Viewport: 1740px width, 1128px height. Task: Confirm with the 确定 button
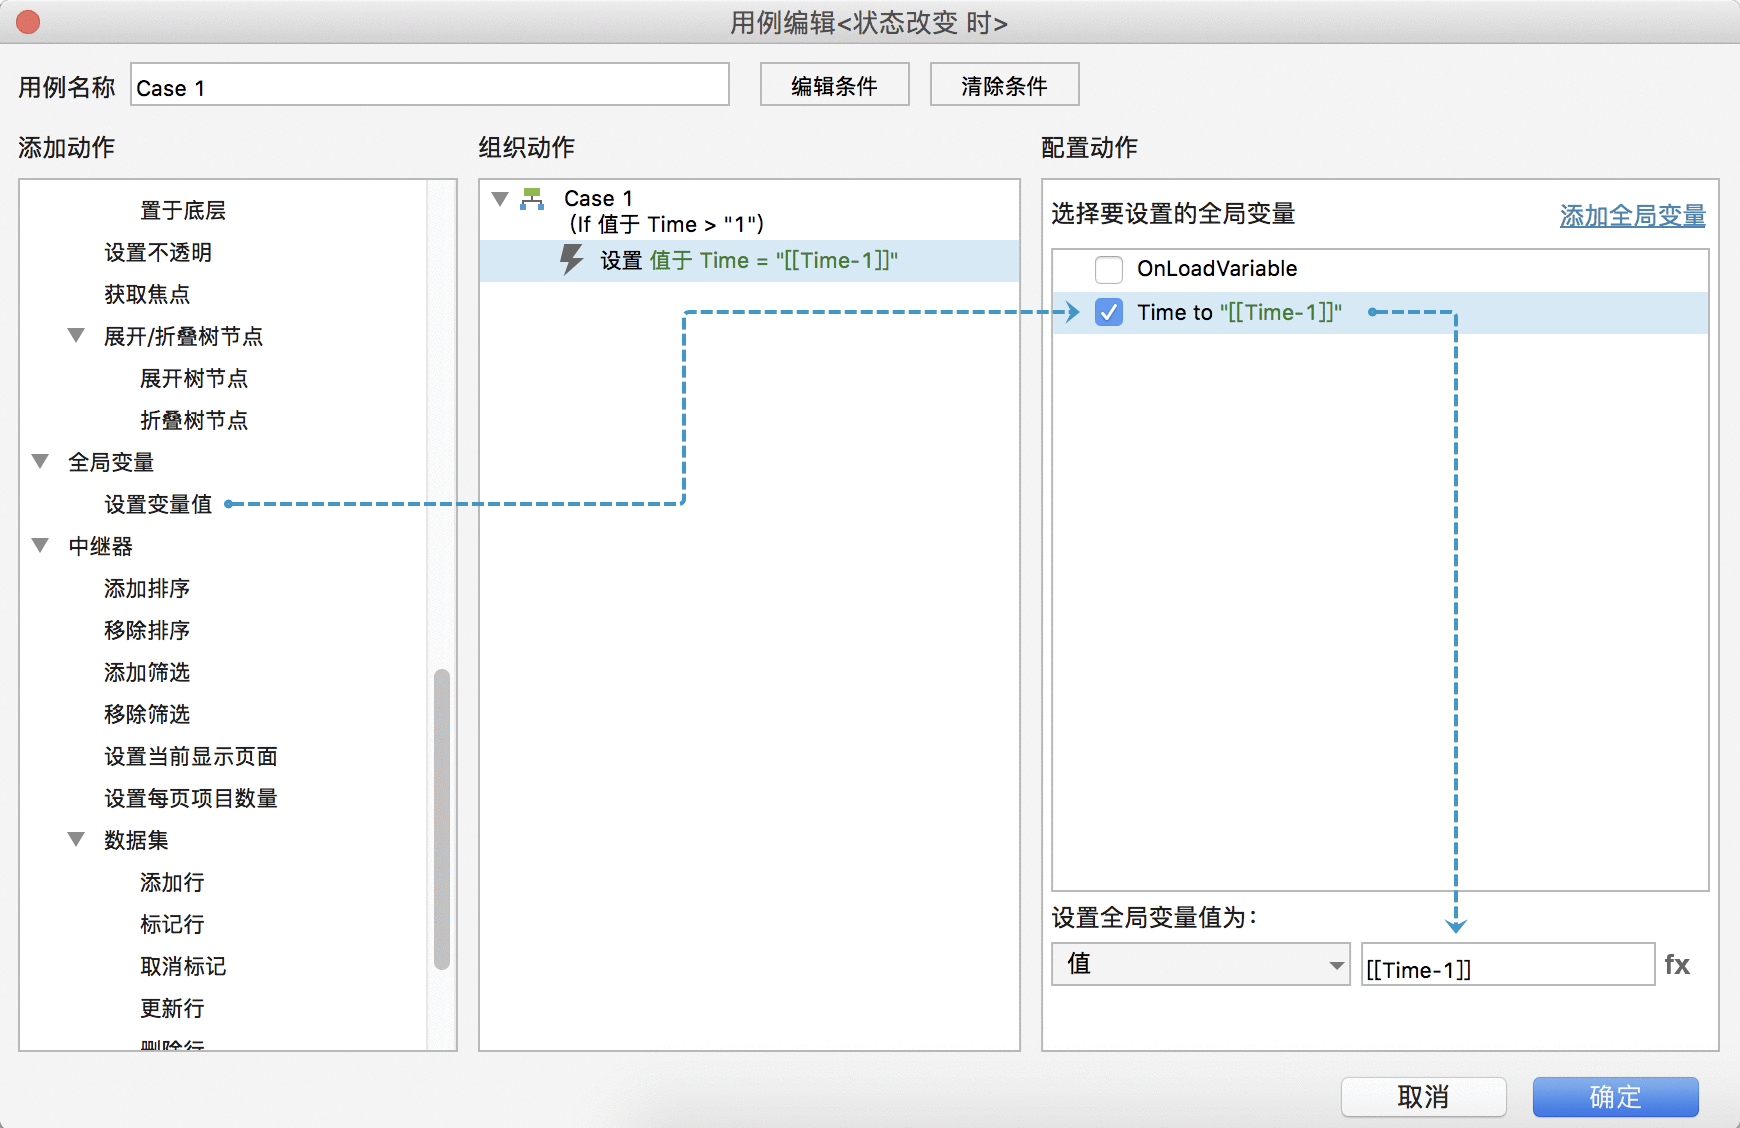tap(1616, 1097)
